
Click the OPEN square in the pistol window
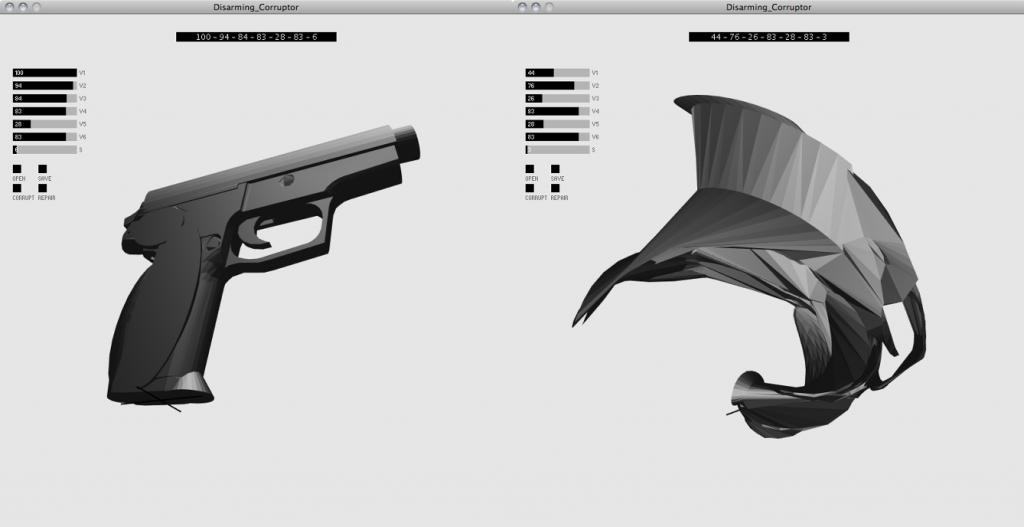(x=17, y=169)
